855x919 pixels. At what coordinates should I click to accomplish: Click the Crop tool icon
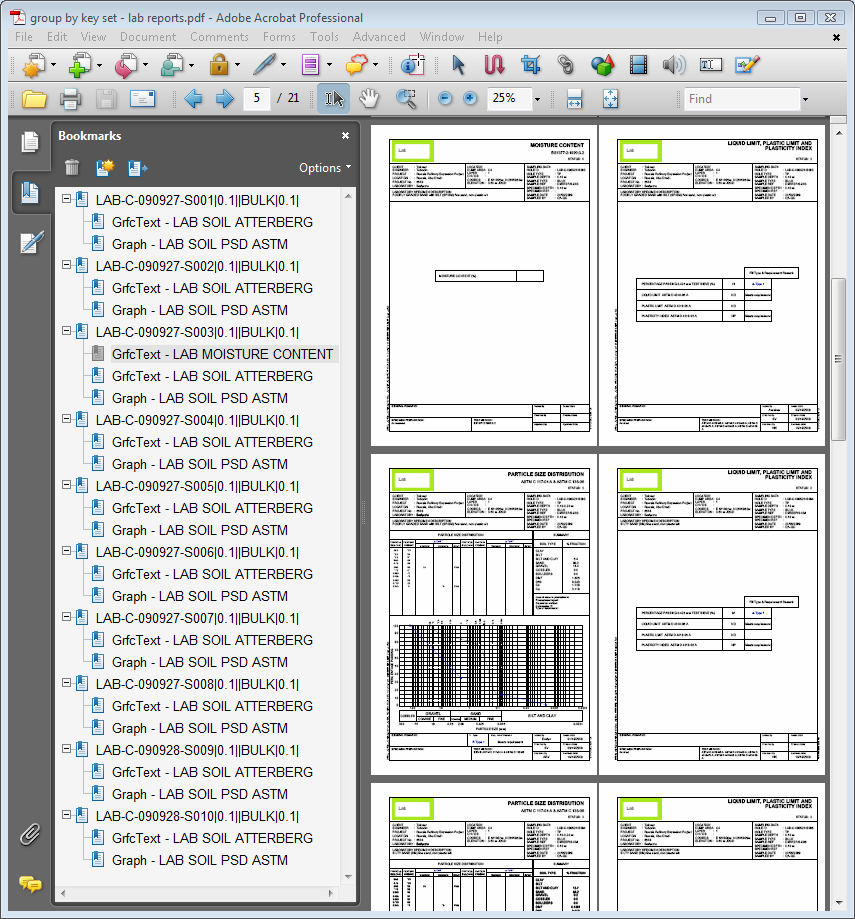click(x=530, y=66)
